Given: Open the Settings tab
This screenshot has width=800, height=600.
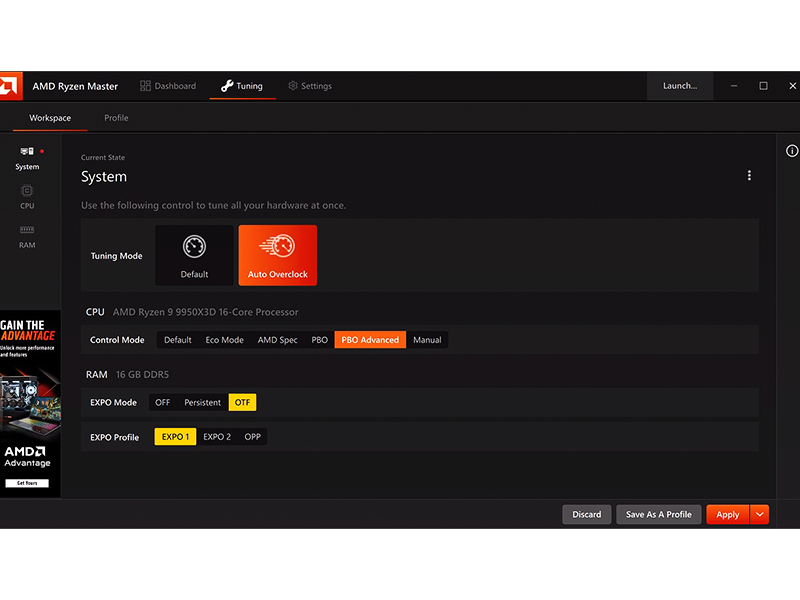Looking at the screenshot, I should tap(310, 86).
